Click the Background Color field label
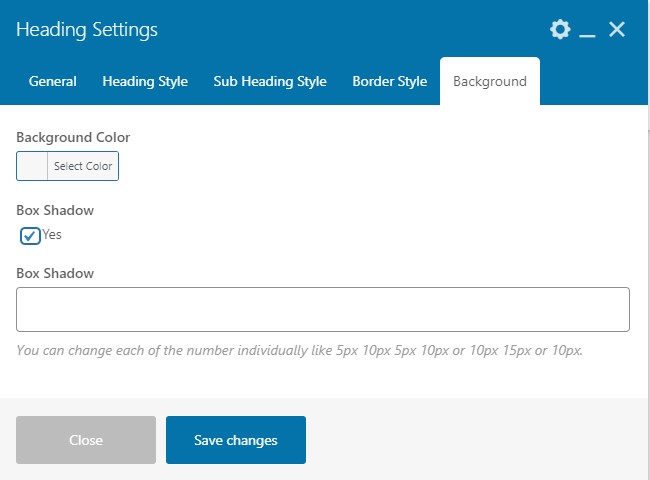This screenshot has width=650, height=480. coord(73,137)
